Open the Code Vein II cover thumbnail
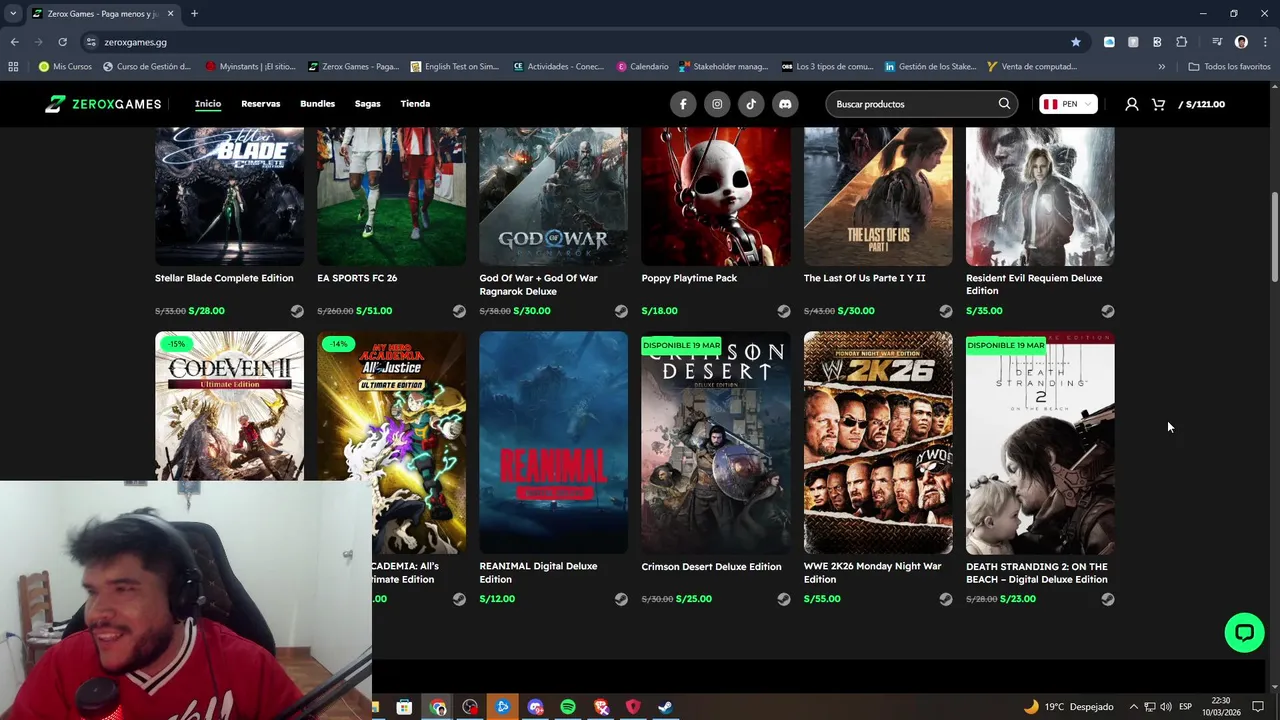This screenshot has width=1280, height=720. click(229, 406)
